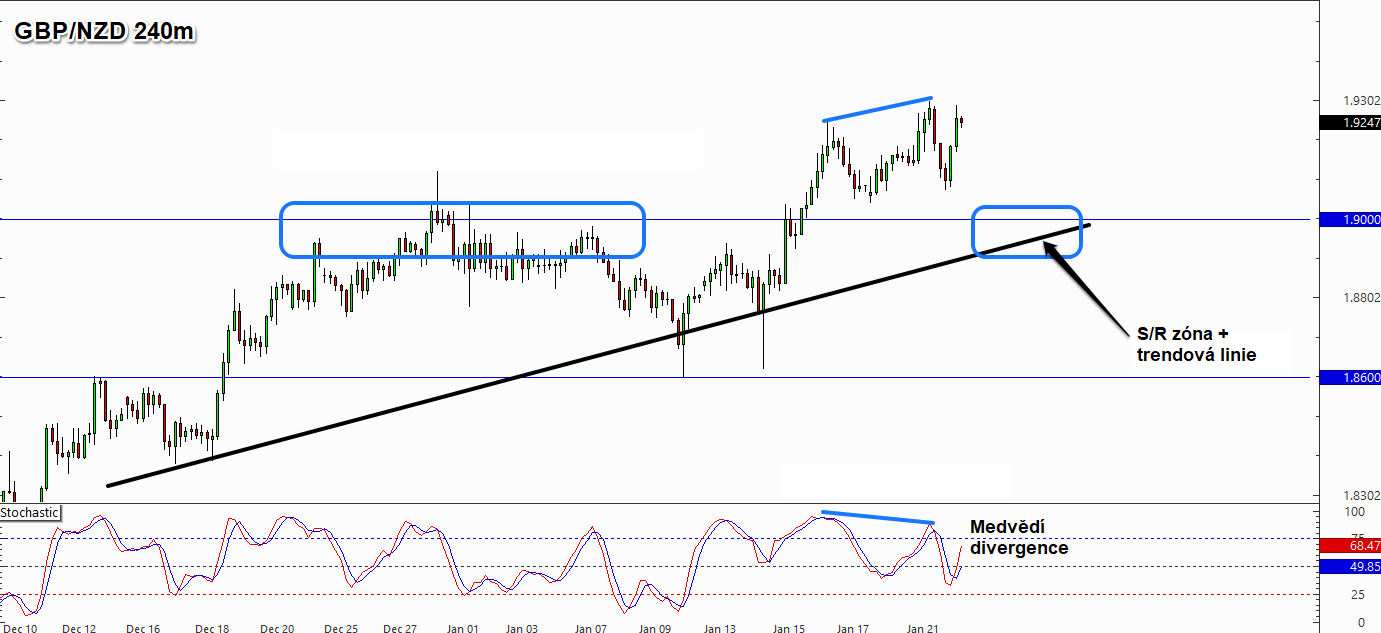This screenshot has width=1381, height=633.
Task: Click the Jan 07 date label
Action: pos(590,629)
